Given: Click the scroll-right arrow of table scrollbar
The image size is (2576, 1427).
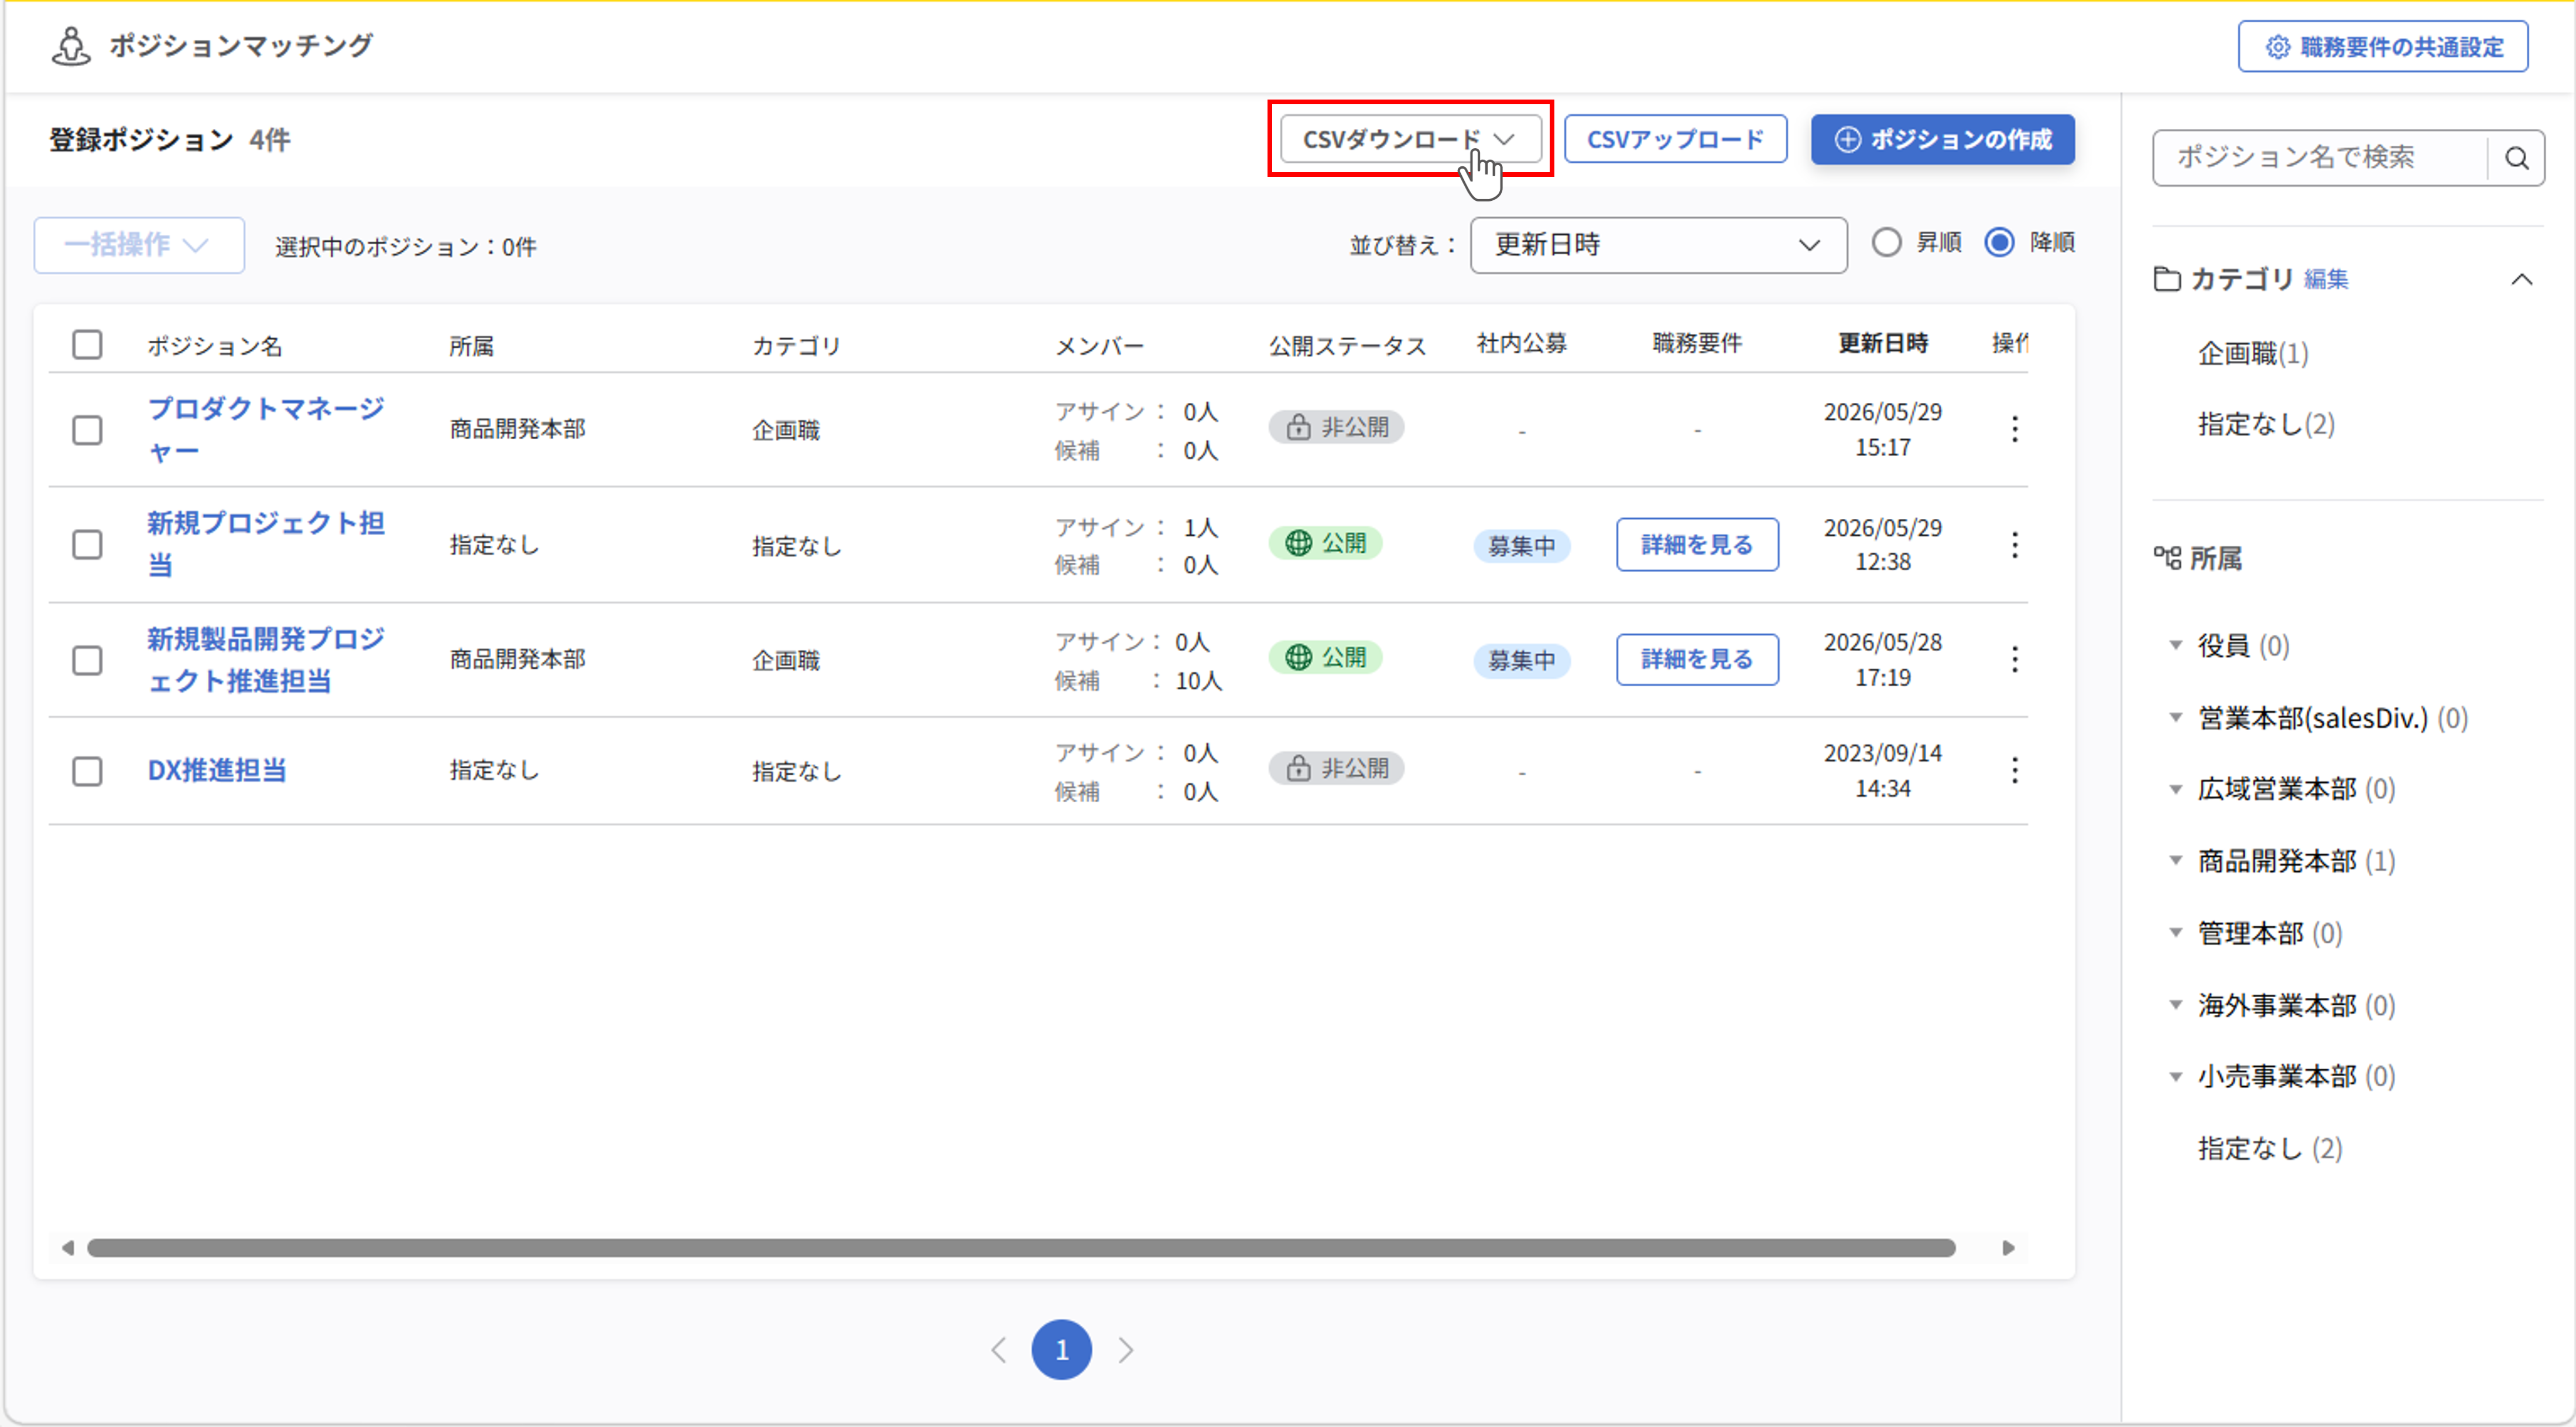Looking at the screenshot, I should tap(2008, 1247).
